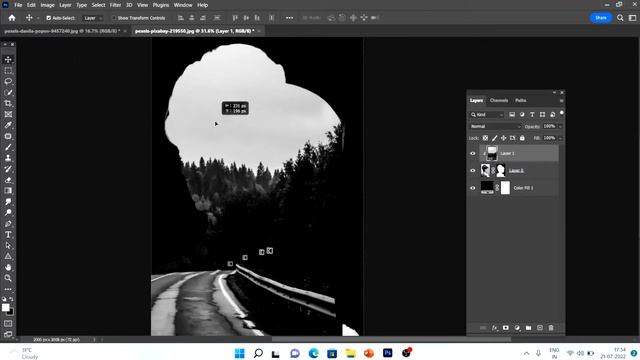Add a layer mask
This screenshot has width=640, height=360.
[506, 328]
